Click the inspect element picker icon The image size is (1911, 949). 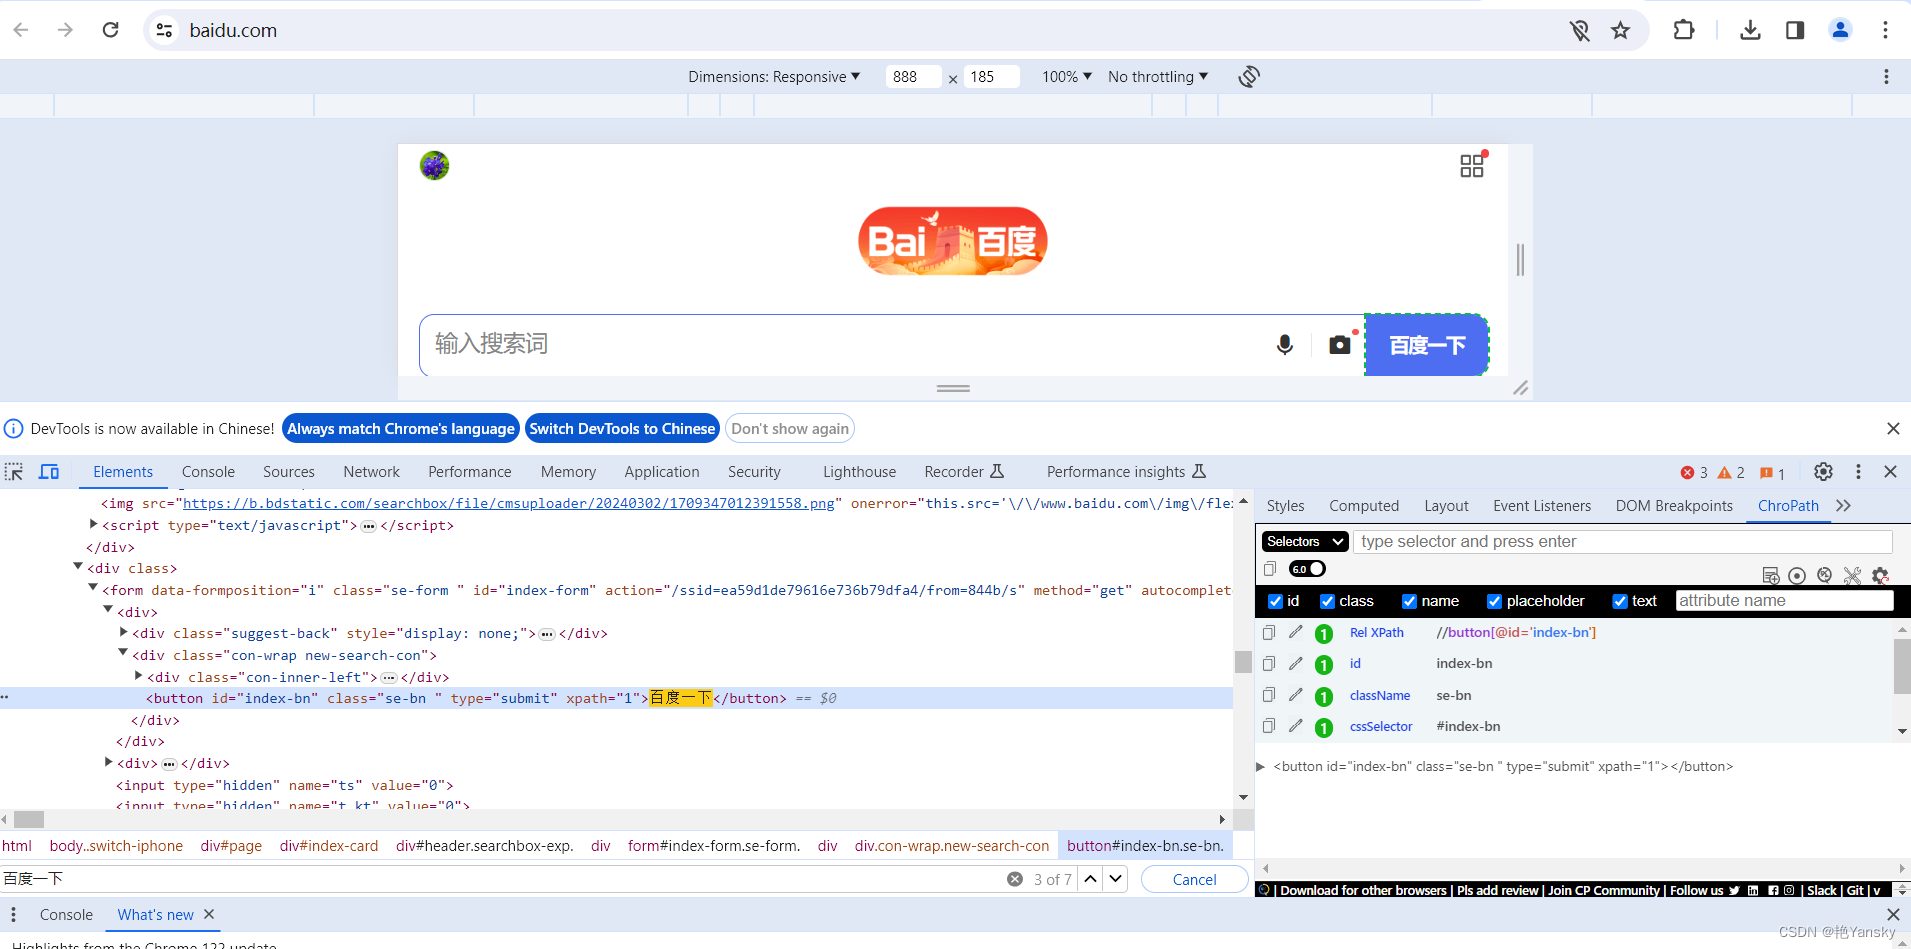[14, 472]
